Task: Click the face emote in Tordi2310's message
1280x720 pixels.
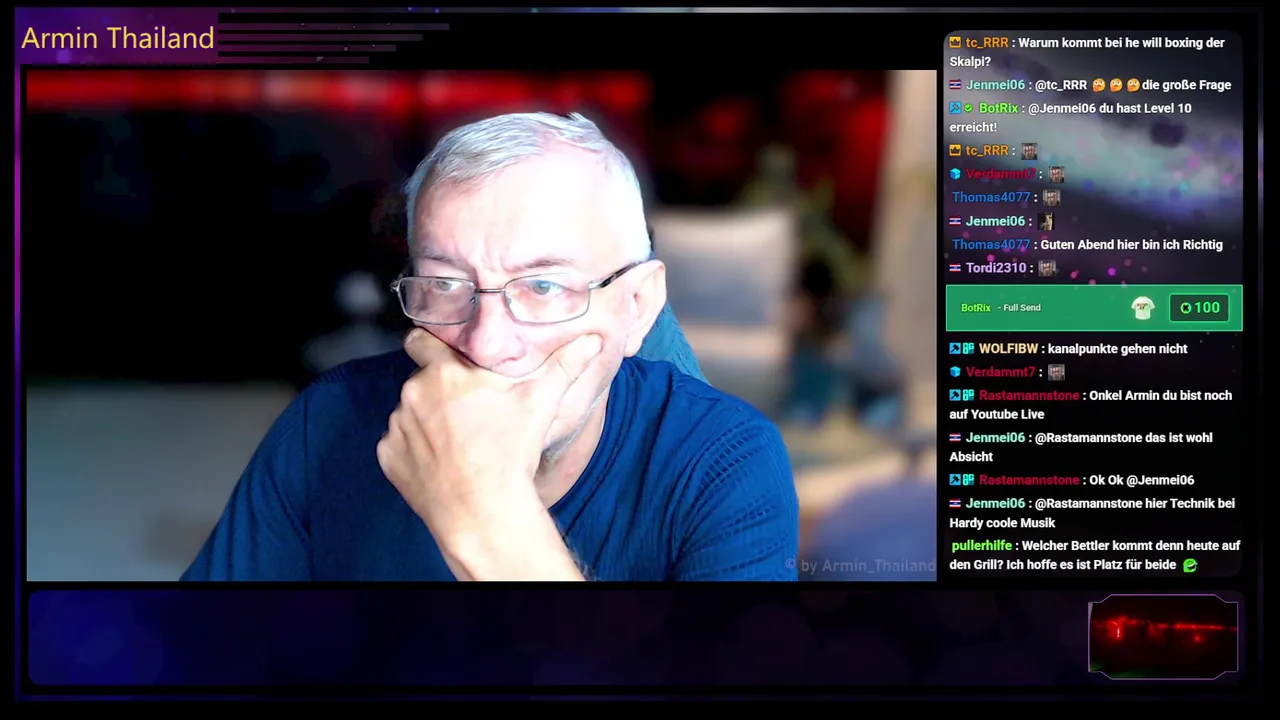Action: (x=1047, y=268)
